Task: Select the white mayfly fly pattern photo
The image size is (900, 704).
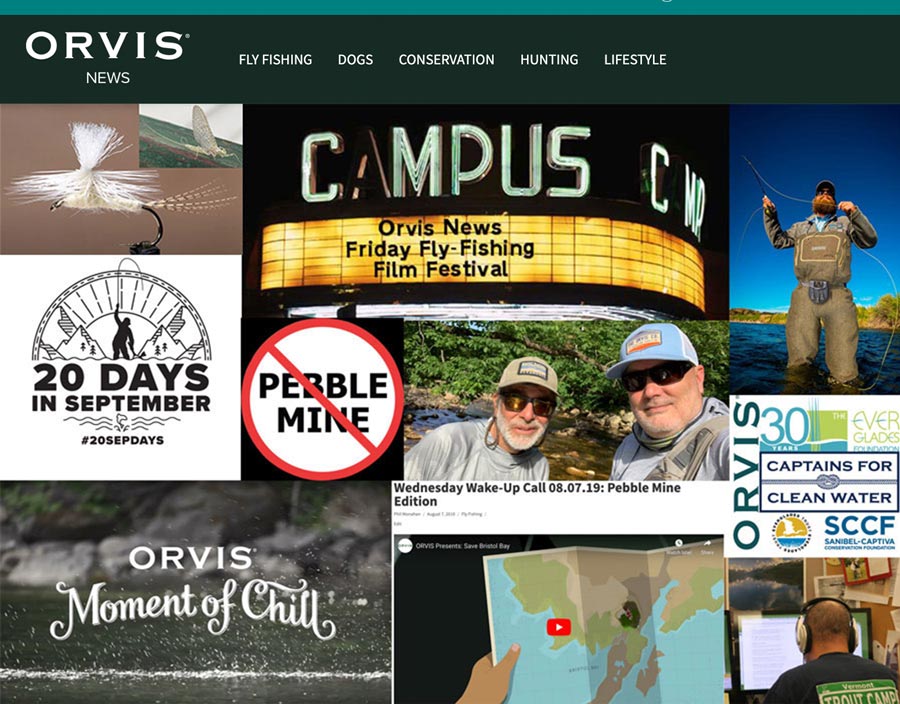Action: [x=121, y=179]
